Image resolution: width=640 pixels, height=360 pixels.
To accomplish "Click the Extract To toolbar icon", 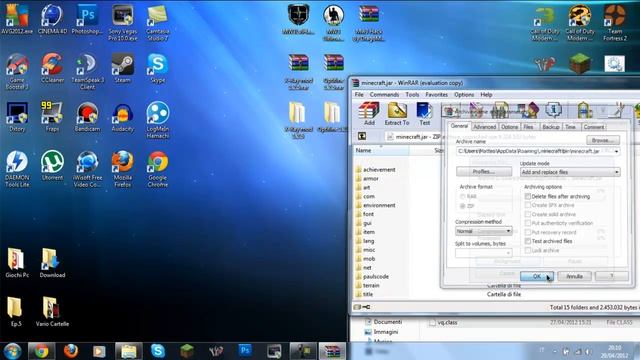I will tap(396, 114).
